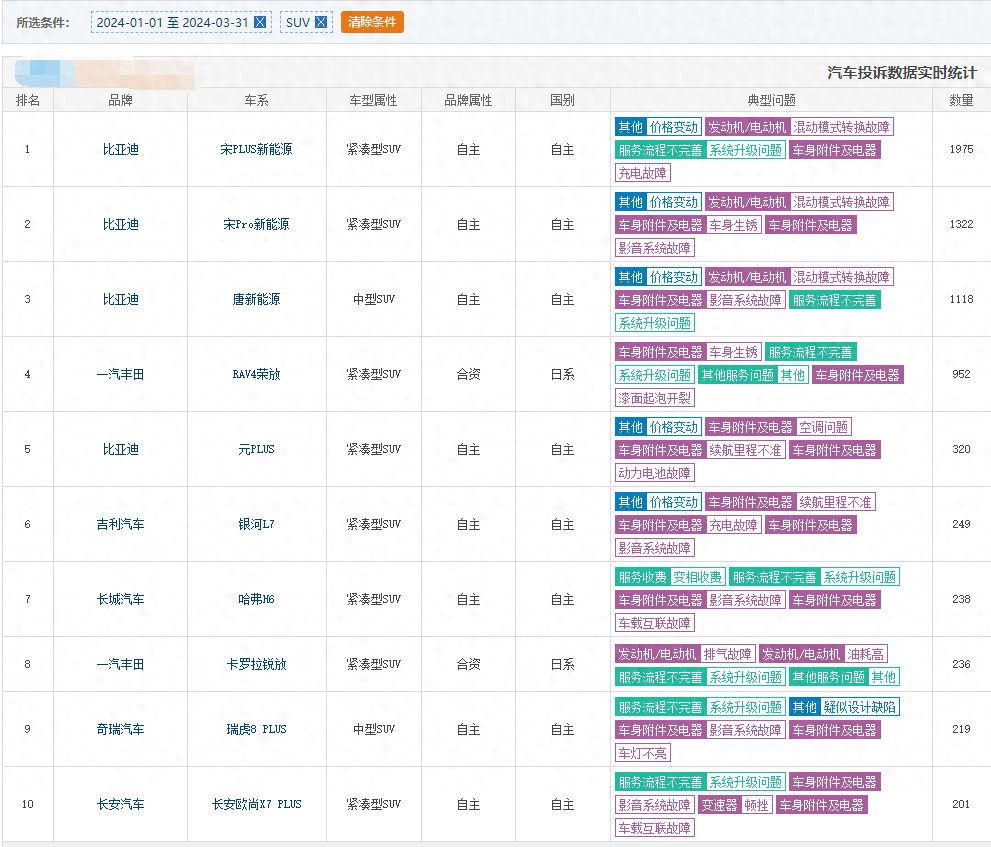Click 顿挫 tag in 长安欧尚X7 PLUS row
991x847 pixels.
pos(756,805)
